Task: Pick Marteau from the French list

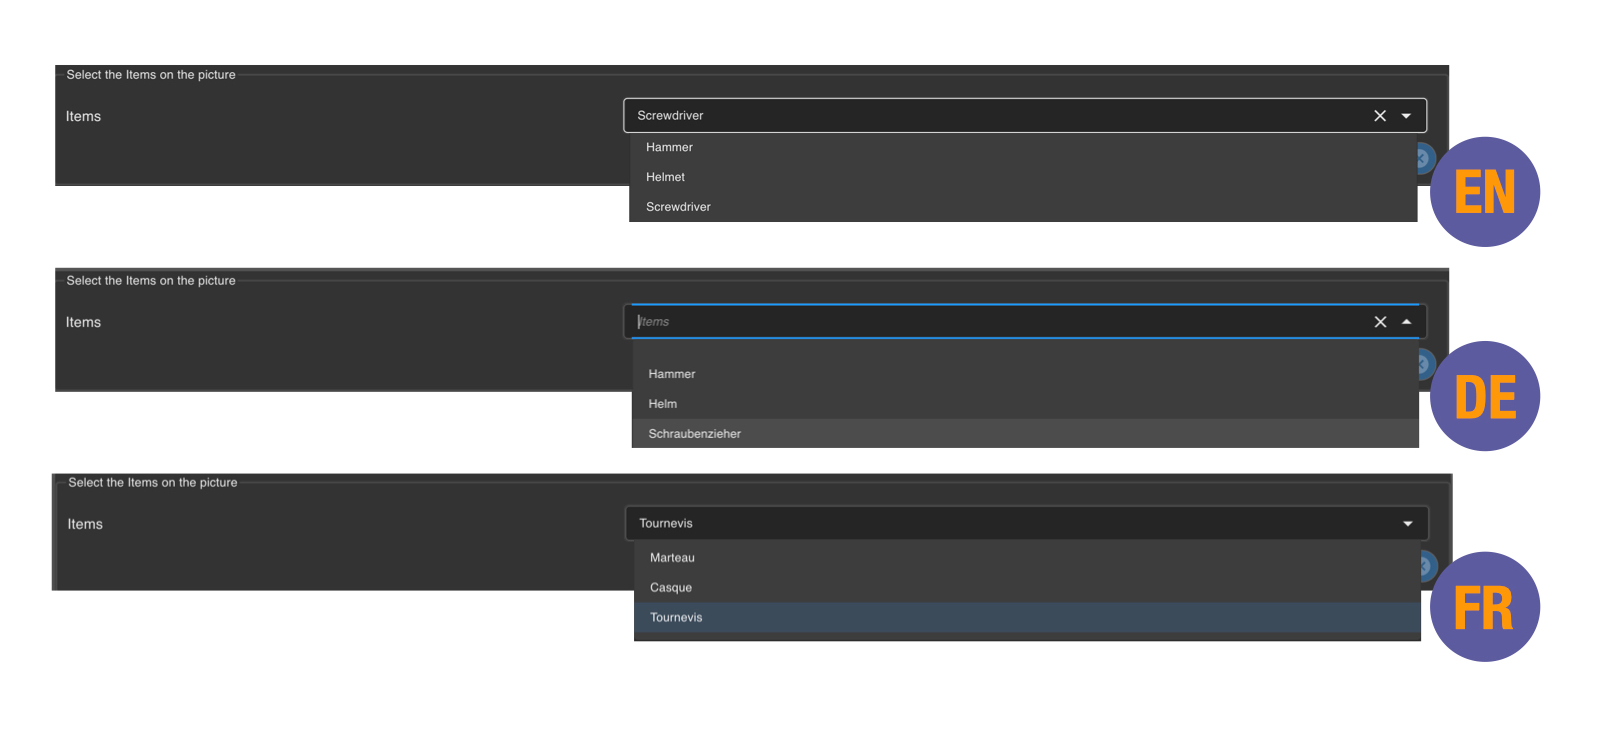Action: (x=672, y=558)
